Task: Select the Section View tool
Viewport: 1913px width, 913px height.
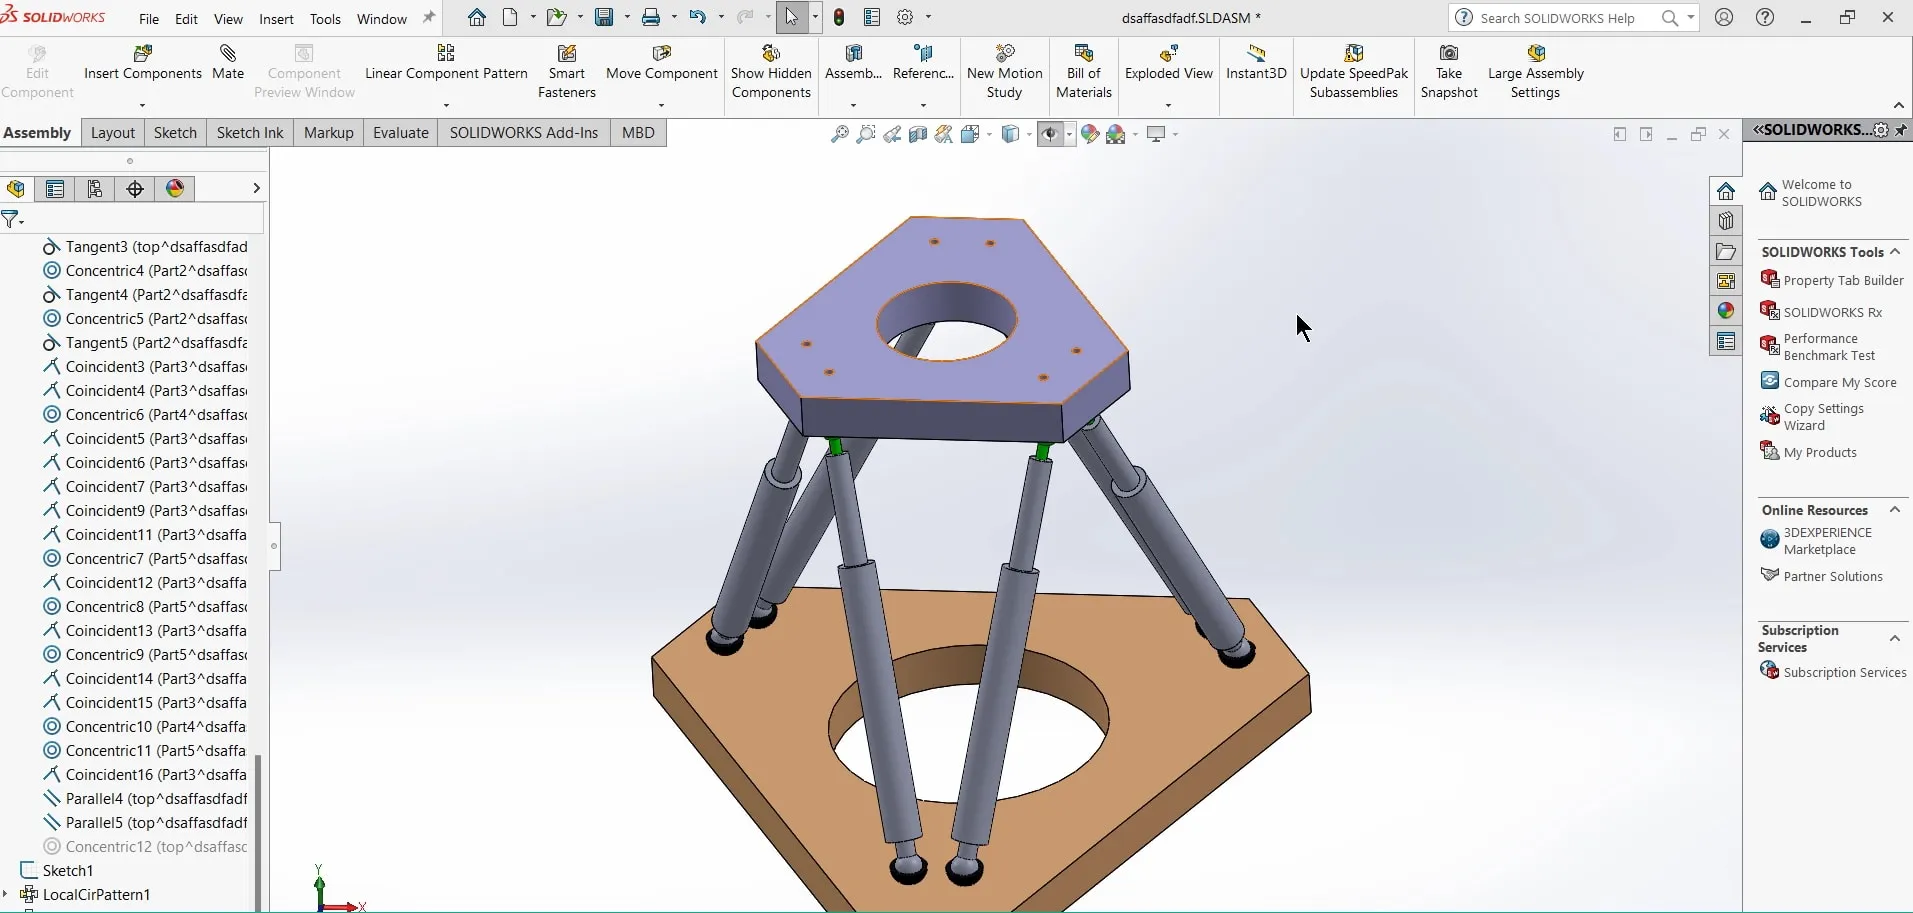Action: click(x=918, y=134)
